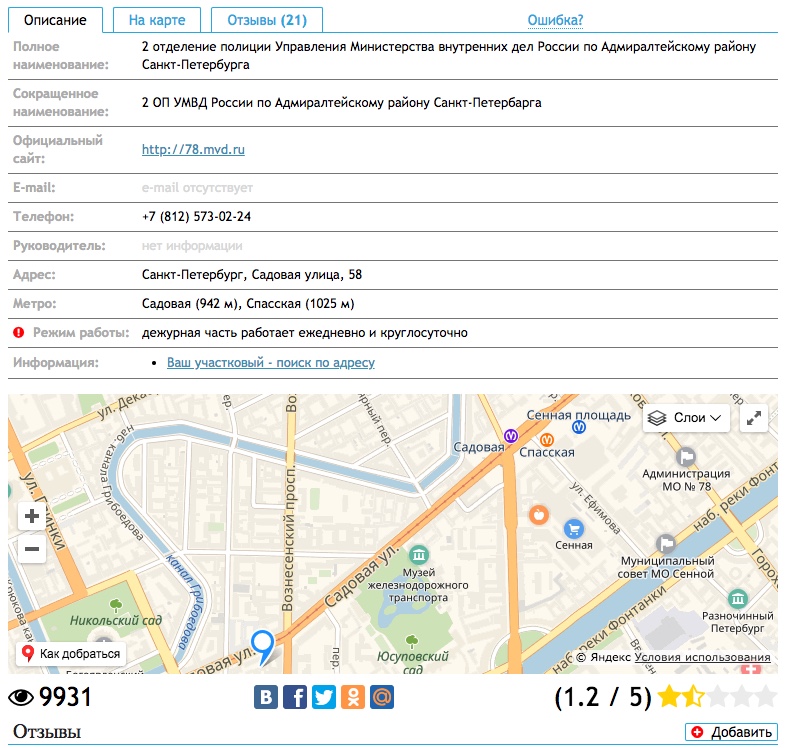This screenshot has height=748, width=802.
Task: Open Ваш участковый search link
Action: pyautogui.click(x=270, y=363)
